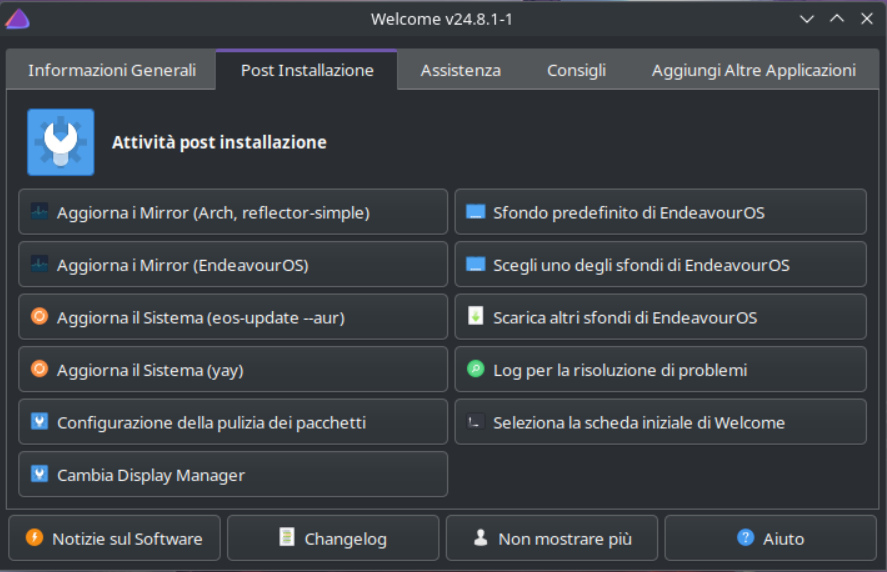This screenshot has width=887, height=572.
Task: Click green search icon on Log per la risoluzione
Action: (475, 369)
